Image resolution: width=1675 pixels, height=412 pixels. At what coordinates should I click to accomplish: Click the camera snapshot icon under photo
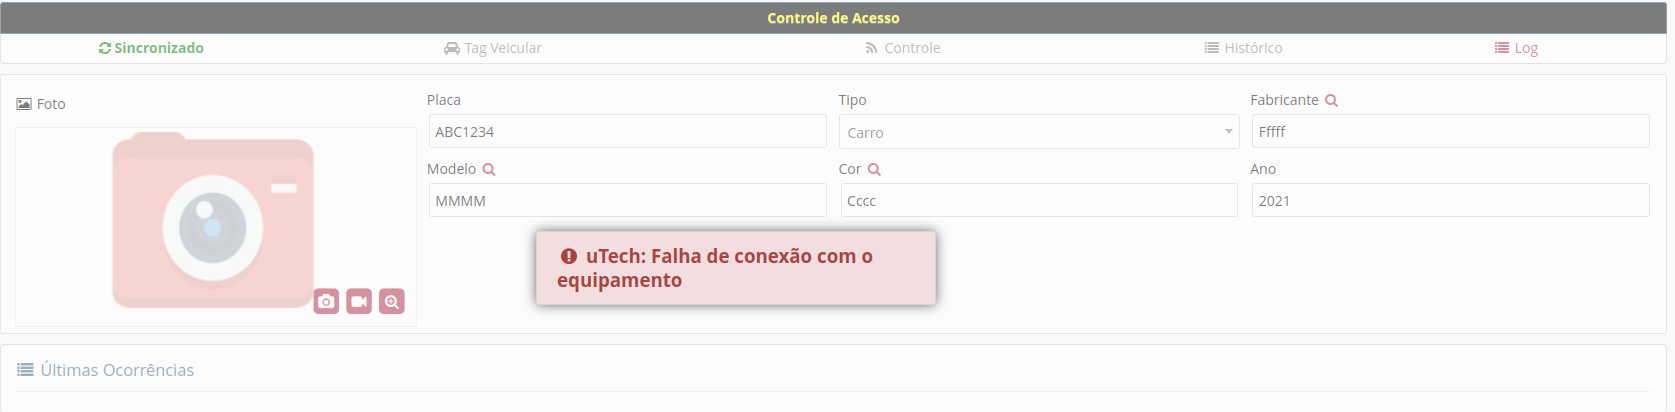coord(326,301)
